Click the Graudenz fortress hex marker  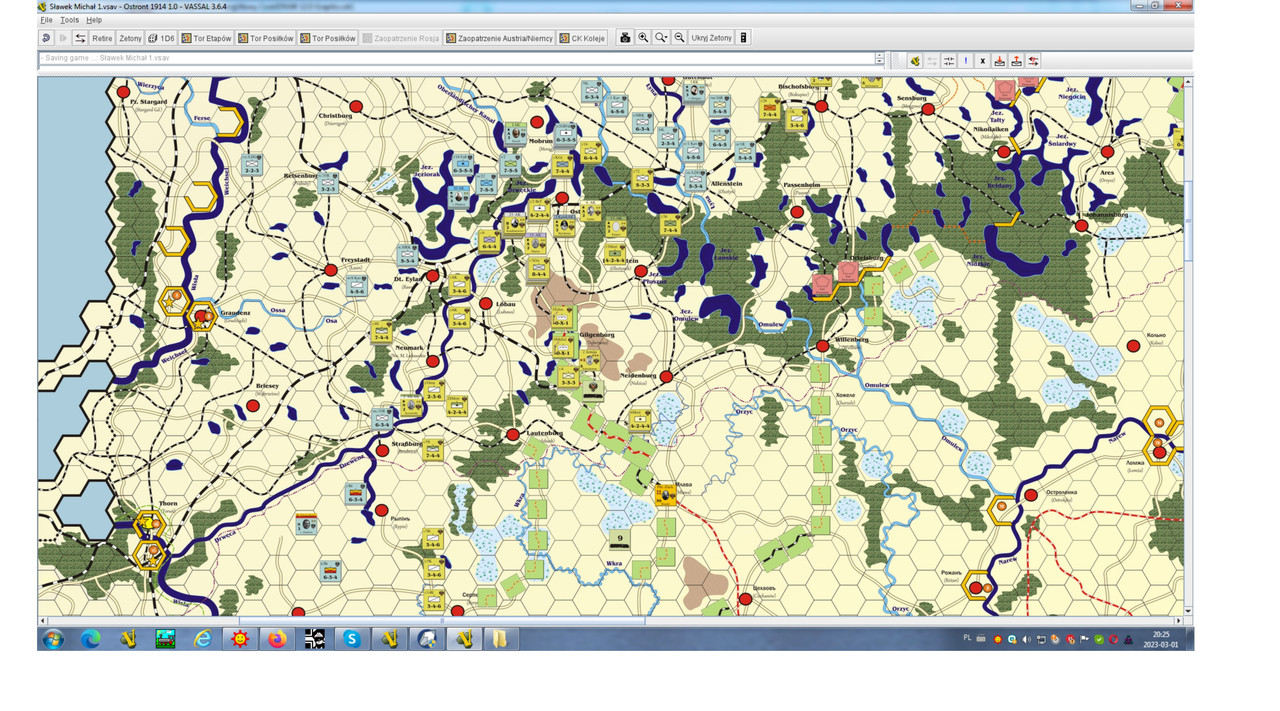tap(202, 316)
